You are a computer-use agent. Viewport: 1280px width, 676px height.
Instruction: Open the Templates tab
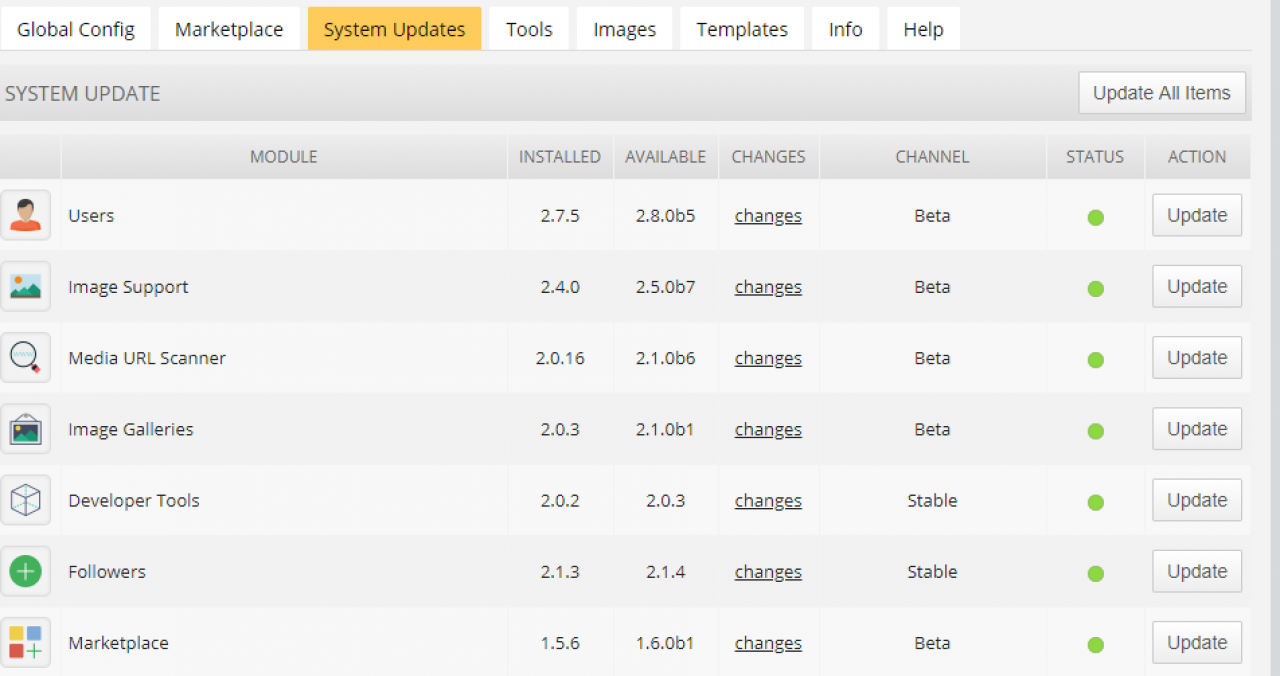click(742, 29)
